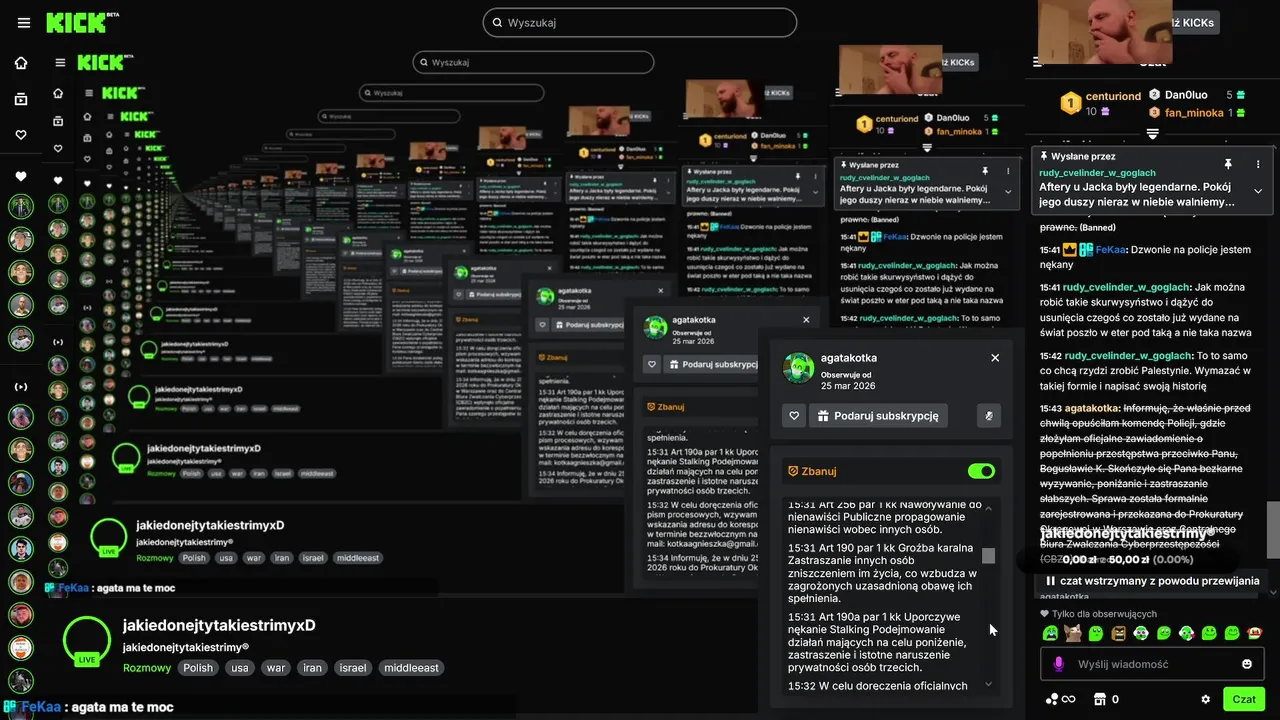Open chat settings via the gear icon
Viewport: 1280px width, 720px height.
point(1205,699)
